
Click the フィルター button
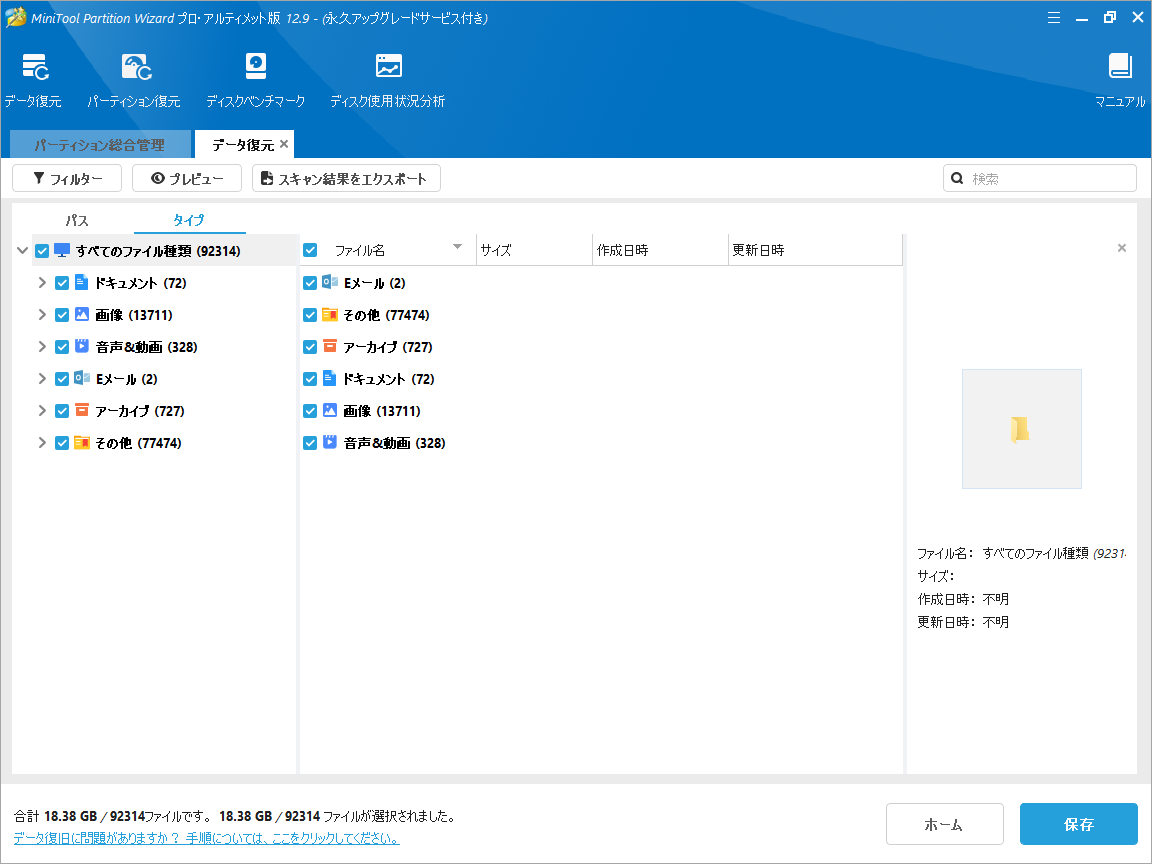tap(67, 178)
